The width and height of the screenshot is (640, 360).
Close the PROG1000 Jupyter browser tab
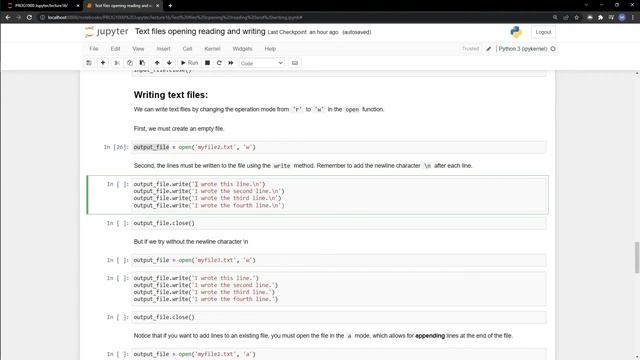(78, 6)
